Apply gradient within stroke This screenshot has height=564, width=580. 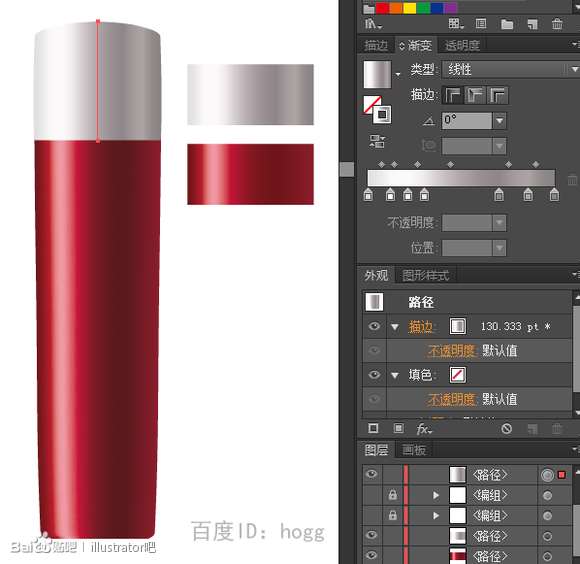tap(453, 95)
